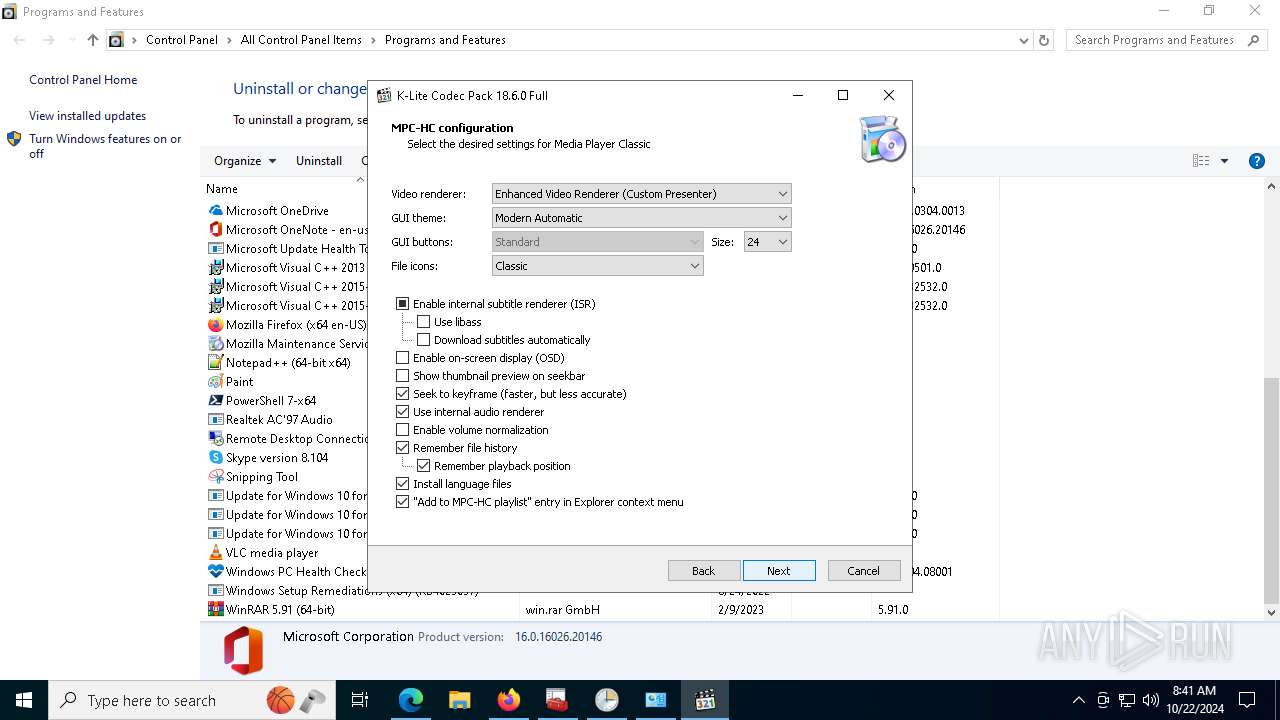Open the GUI buttons Size dropdown
Image resolution: width=1280 pixels, height=720 pixels.
click(x=768, y=242)
